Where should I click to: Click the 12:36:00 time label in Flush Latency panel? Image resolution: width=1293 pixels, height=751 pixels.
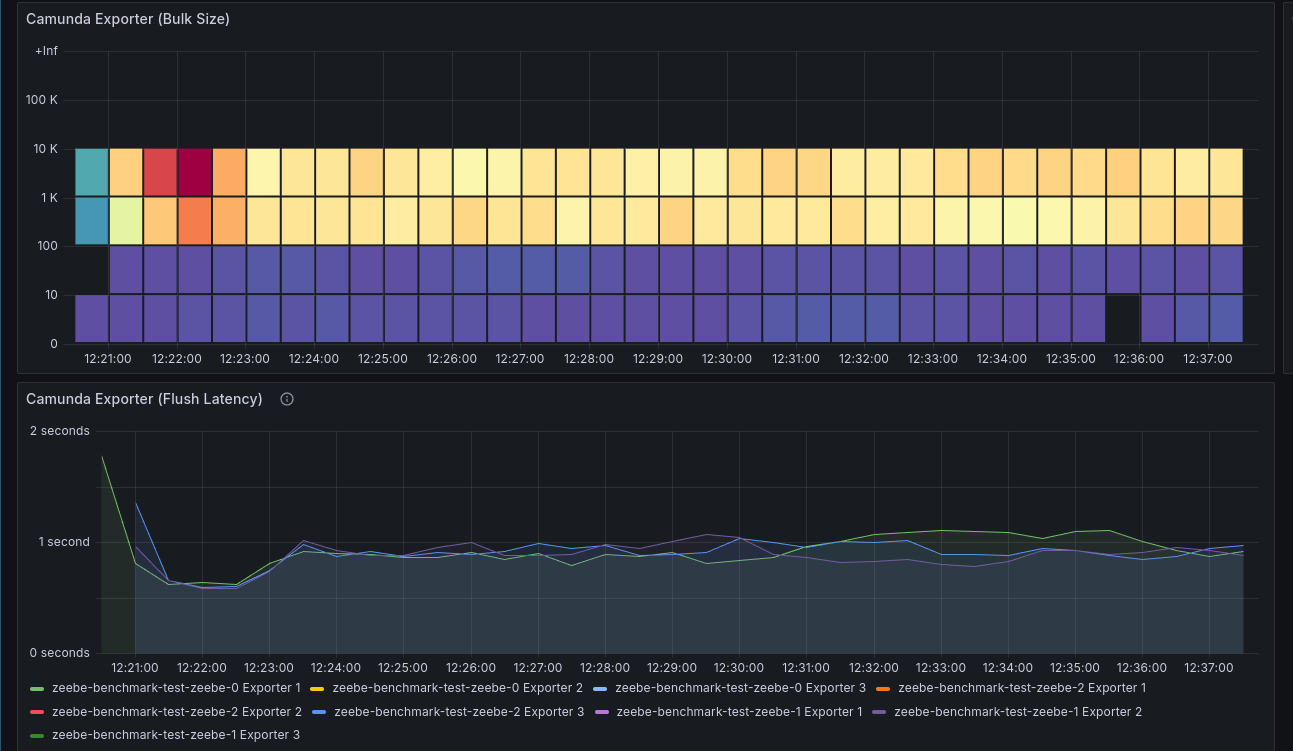(x=1143, y=667)
